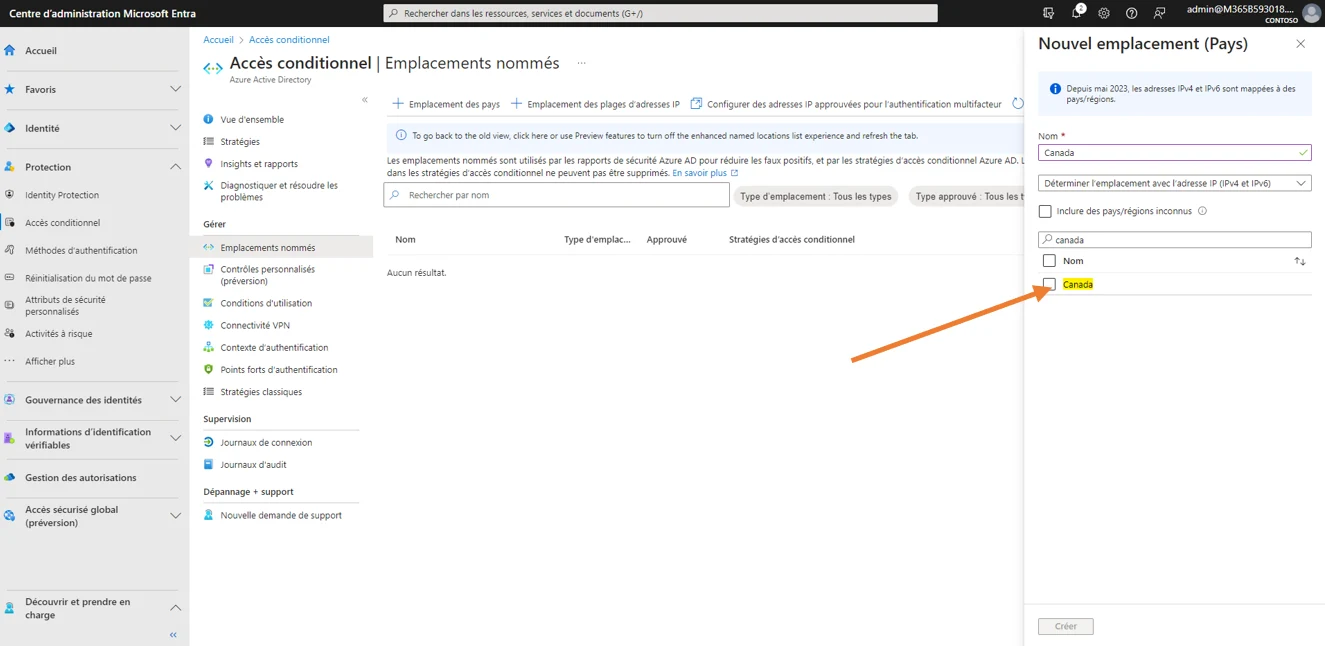Image resolution: width=1325 pixels, height=646 pixels.
Task: Collapse the resource menu with double chevron
Action: click(x=365, y=100)
